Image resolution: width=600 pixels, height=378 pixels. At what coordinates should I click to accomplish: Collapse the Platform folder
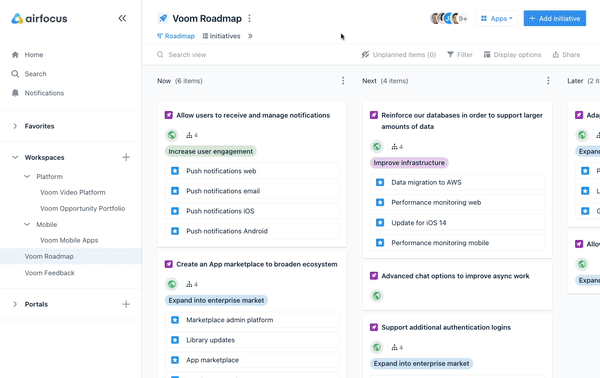tap(27, 176)
